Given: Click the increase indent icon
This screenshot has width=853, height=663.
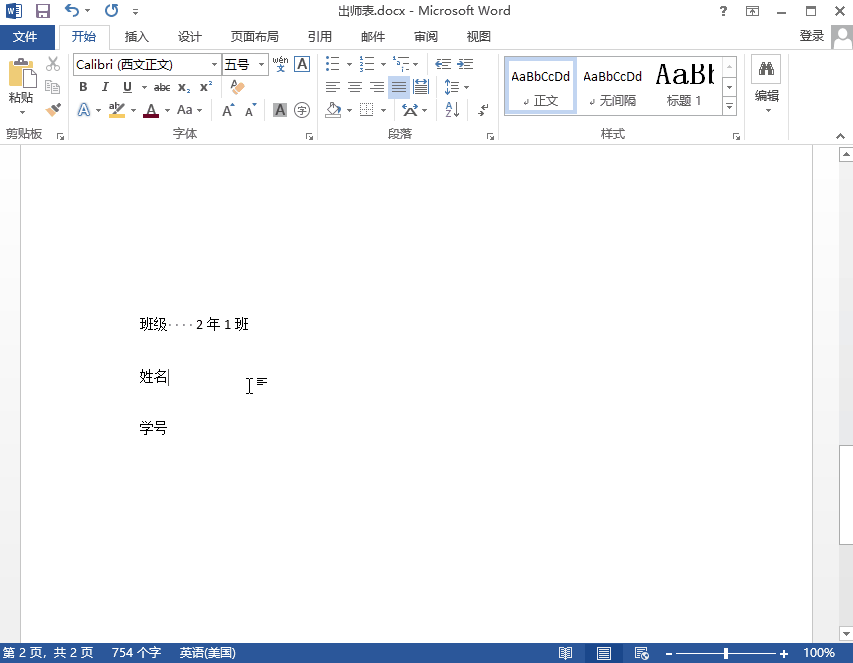Looking at the screenshot, I should click(465, 63).
